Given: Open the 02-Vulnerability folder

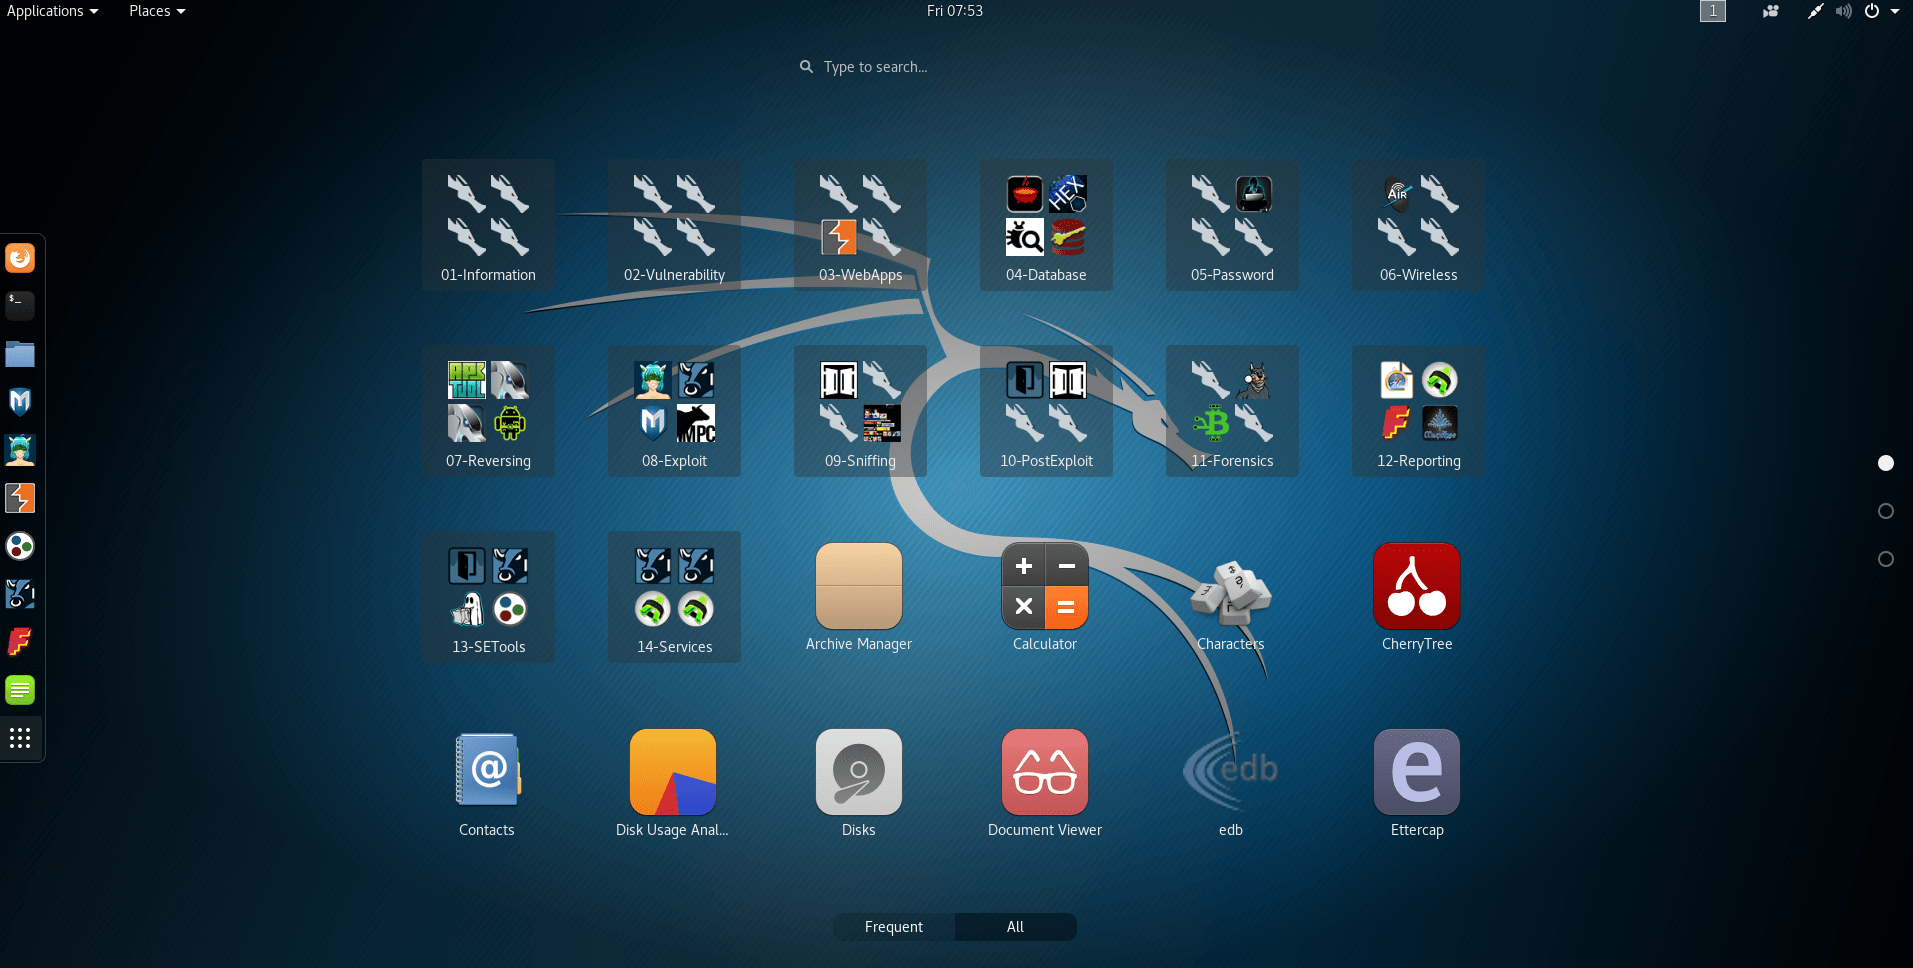Looking at the screenshot, I should 674,225.
